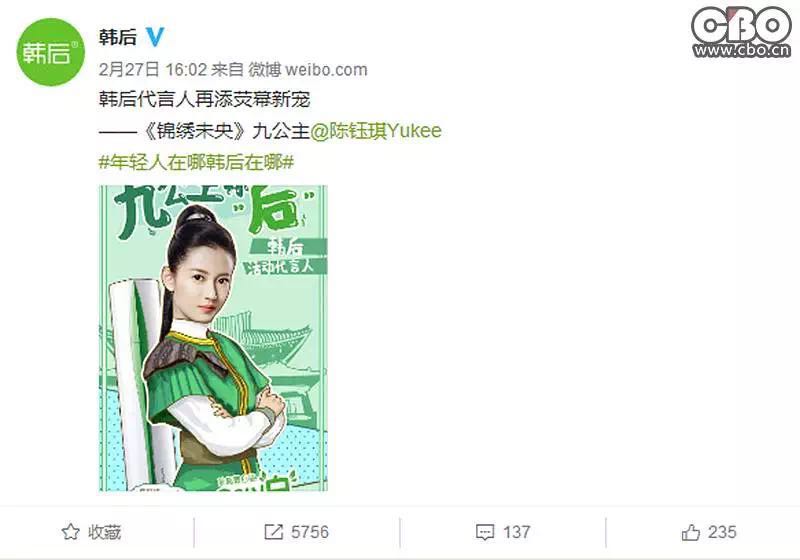Click the repost share icon
800x560 pixels.
pos(273,532)
